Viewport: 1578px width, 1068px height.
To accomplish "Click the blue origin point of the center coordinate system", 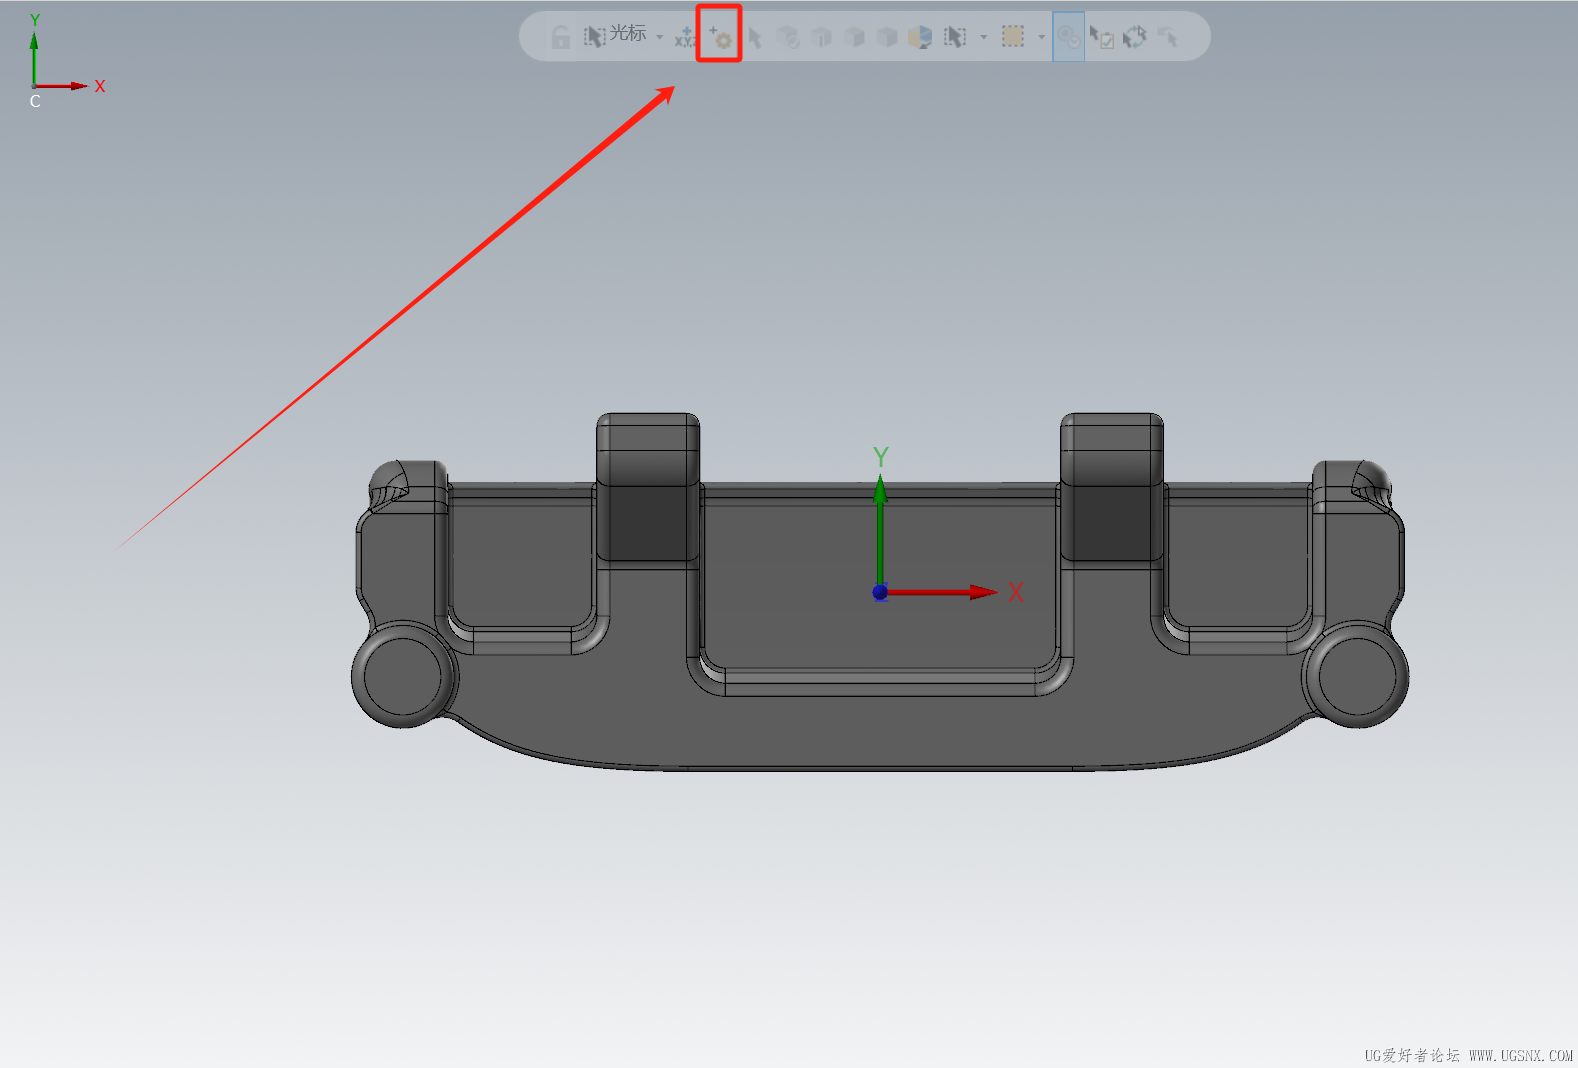I will (880, 592).
